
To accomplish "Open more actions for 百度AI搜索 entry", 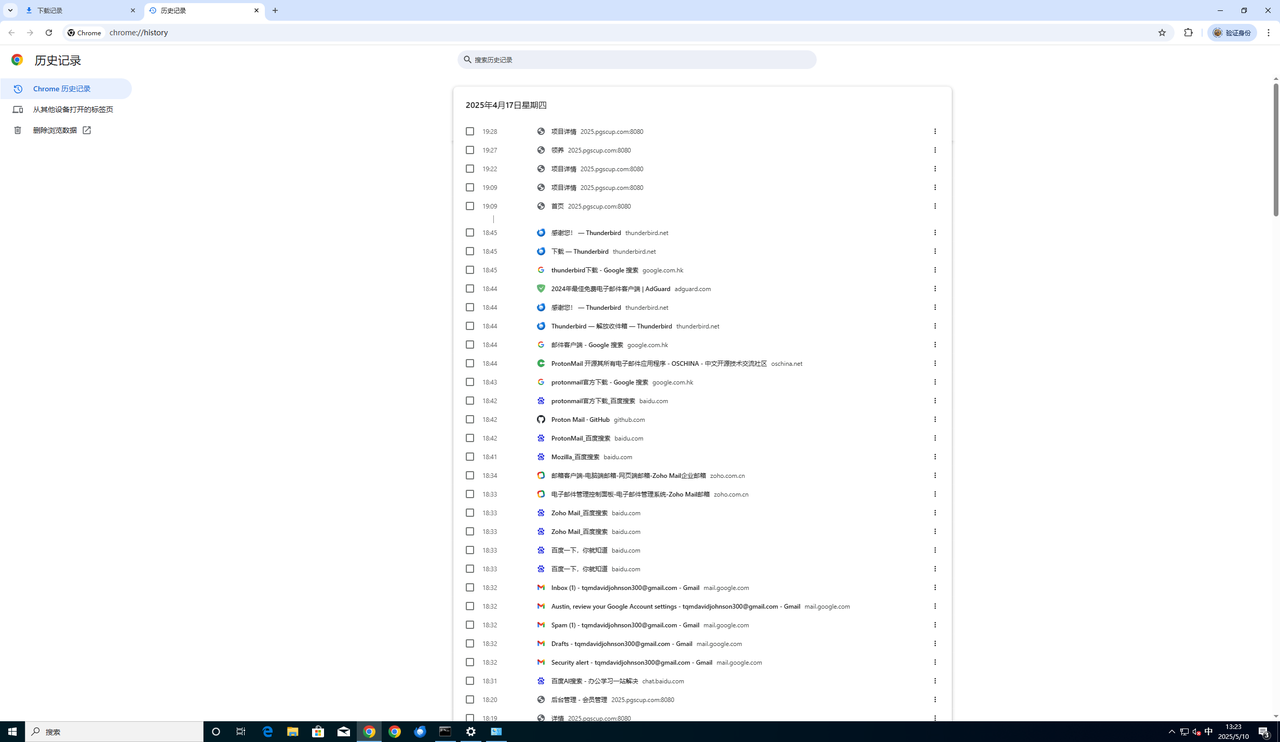I will 935,681.
